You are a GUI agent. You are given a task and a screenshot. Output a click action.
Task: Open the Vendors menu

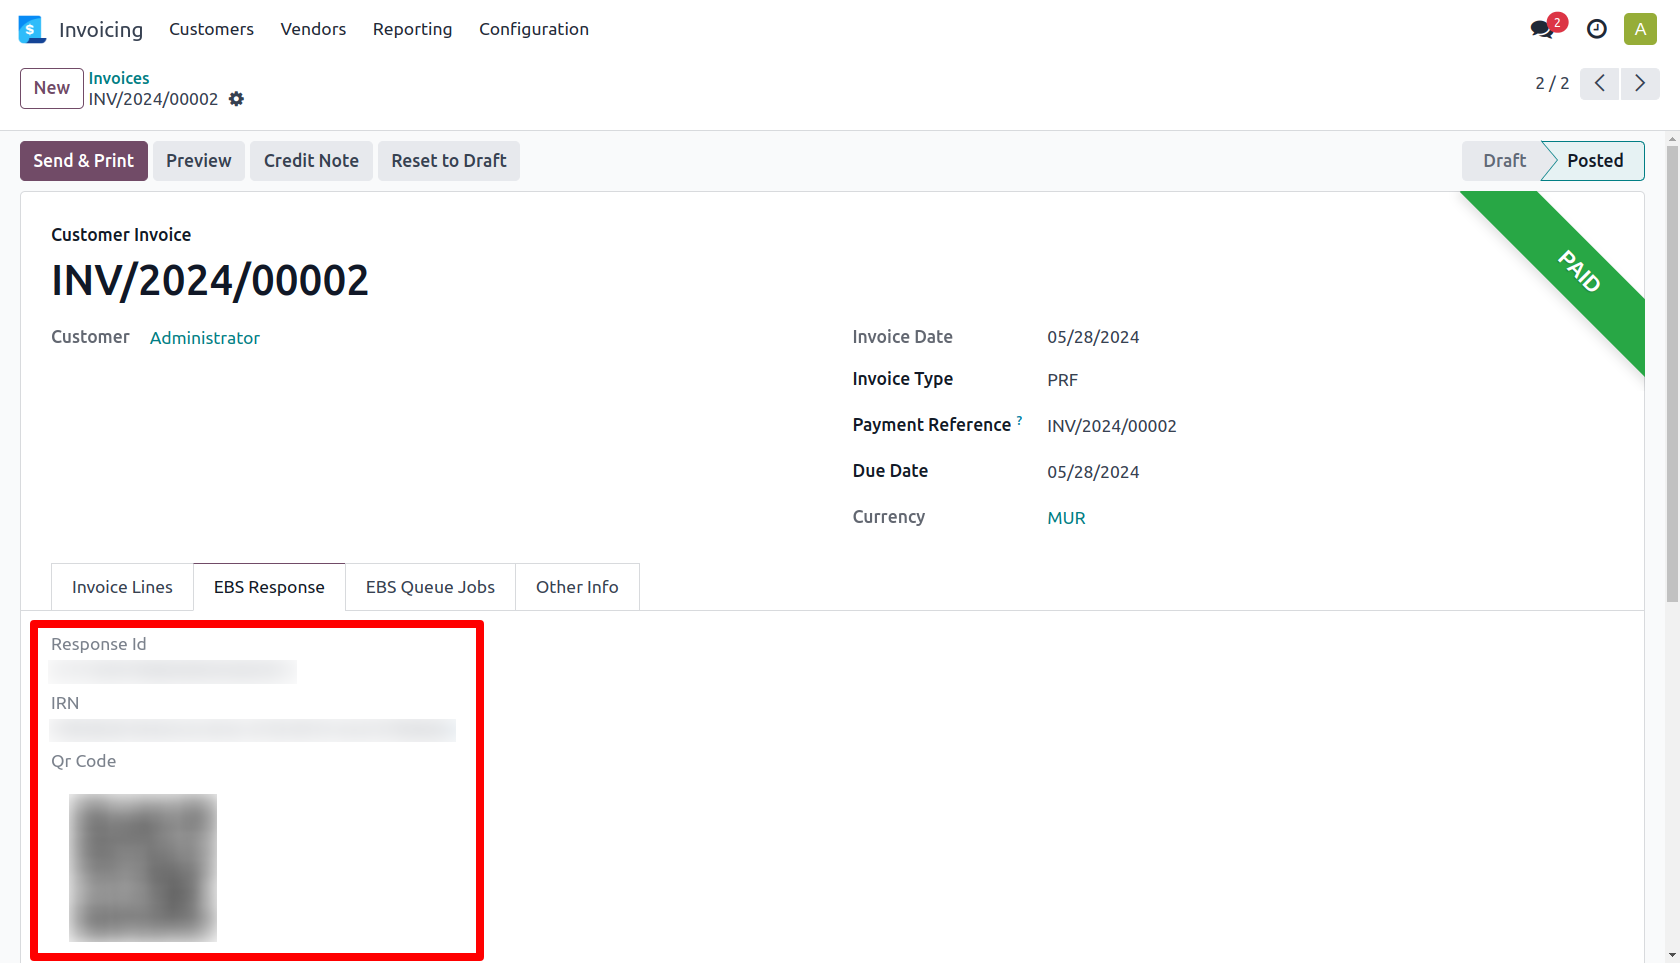[313, 29]
